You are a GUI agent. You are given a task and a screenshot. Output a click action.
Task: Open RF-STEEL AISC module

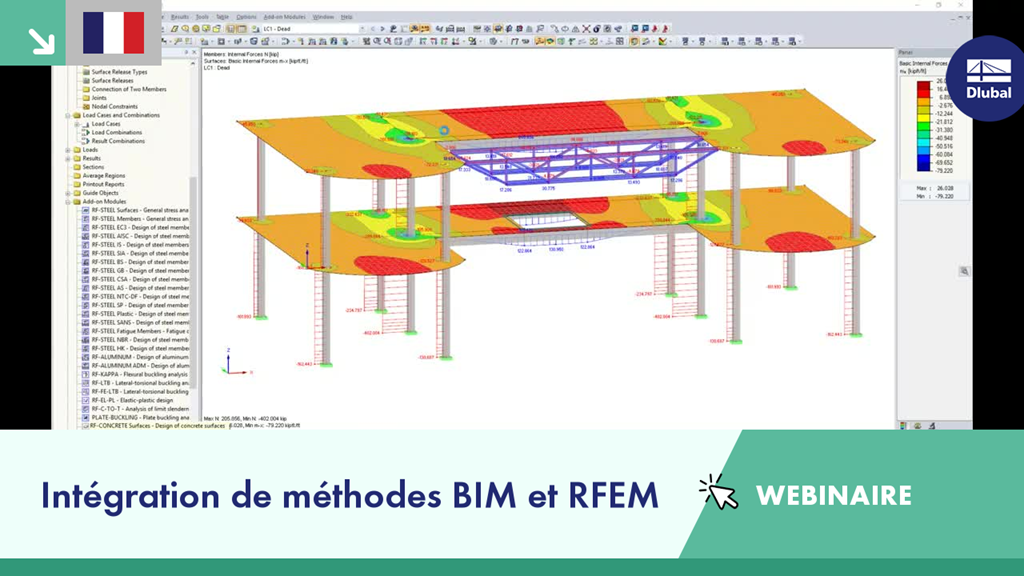(140, 236)
